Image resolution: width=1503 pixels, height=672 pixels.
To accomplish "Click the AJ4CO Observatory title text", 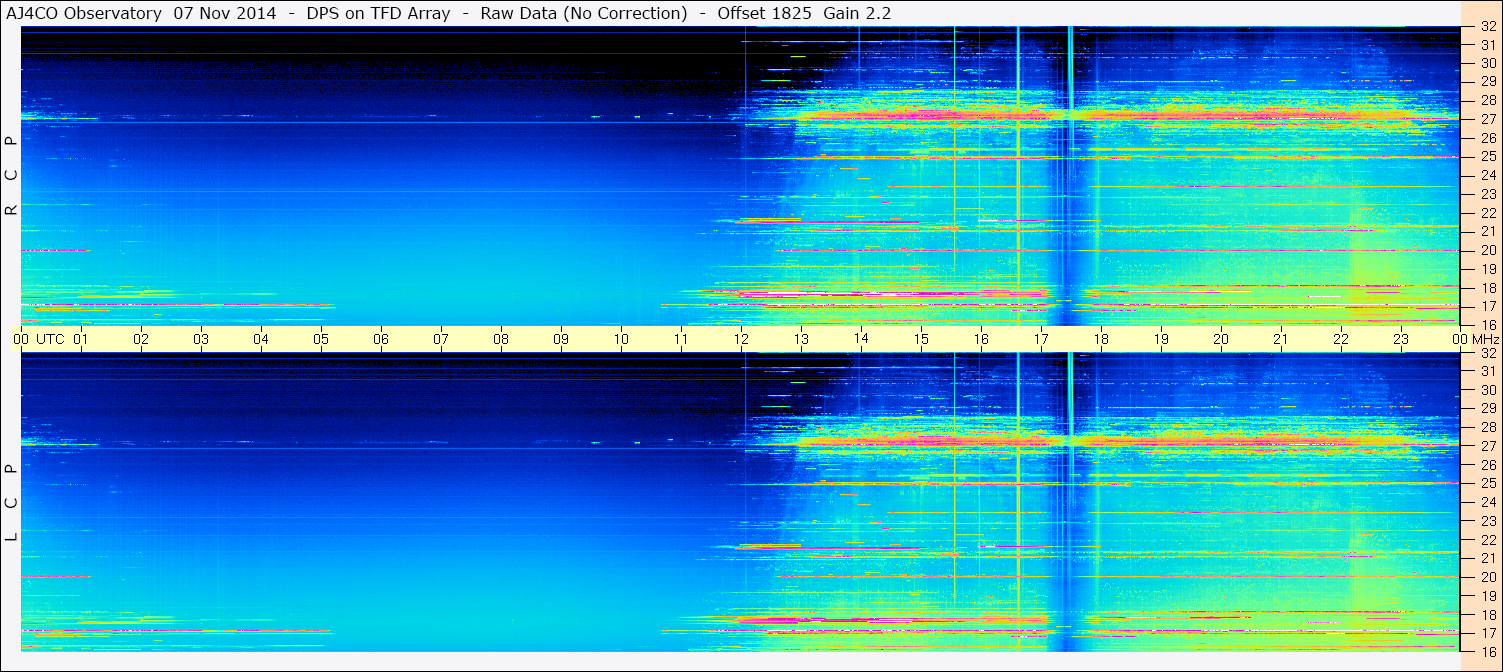I will 84,13.
